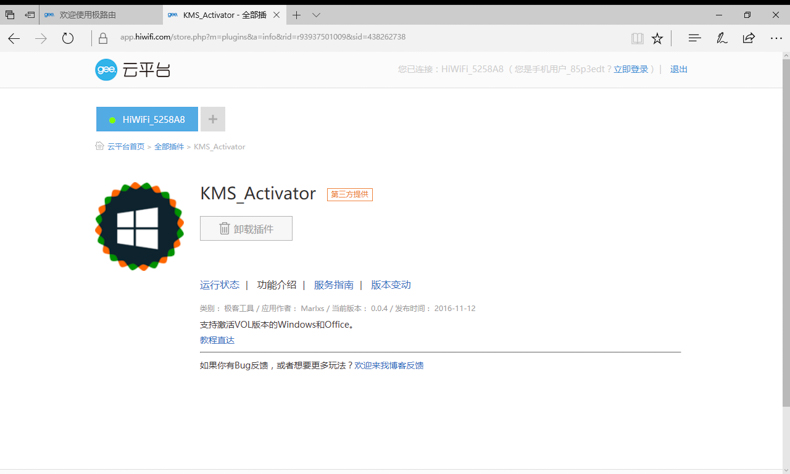This screenshot has height=474, width=790.
Task: Open reading view book icon
Action: click(637, 38)
